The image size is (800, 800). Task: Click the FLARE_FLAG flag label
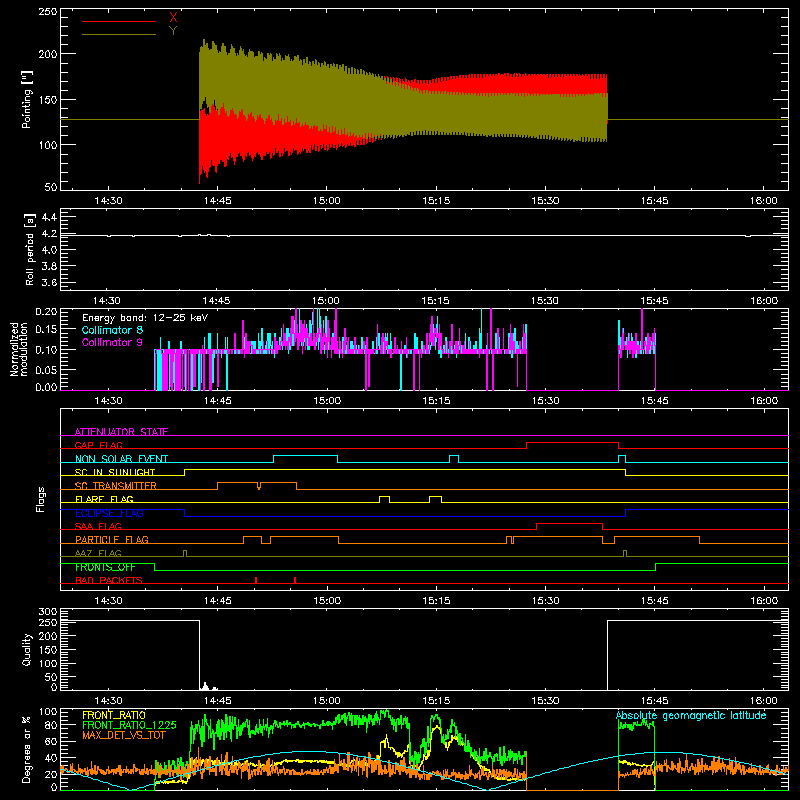[x=104, y=499]
